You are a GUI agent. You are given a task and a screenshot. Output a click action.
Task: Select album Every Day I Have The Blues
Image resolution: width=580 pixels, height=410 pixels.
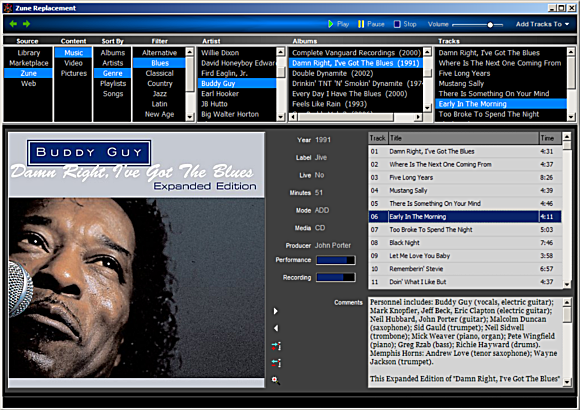356,94
